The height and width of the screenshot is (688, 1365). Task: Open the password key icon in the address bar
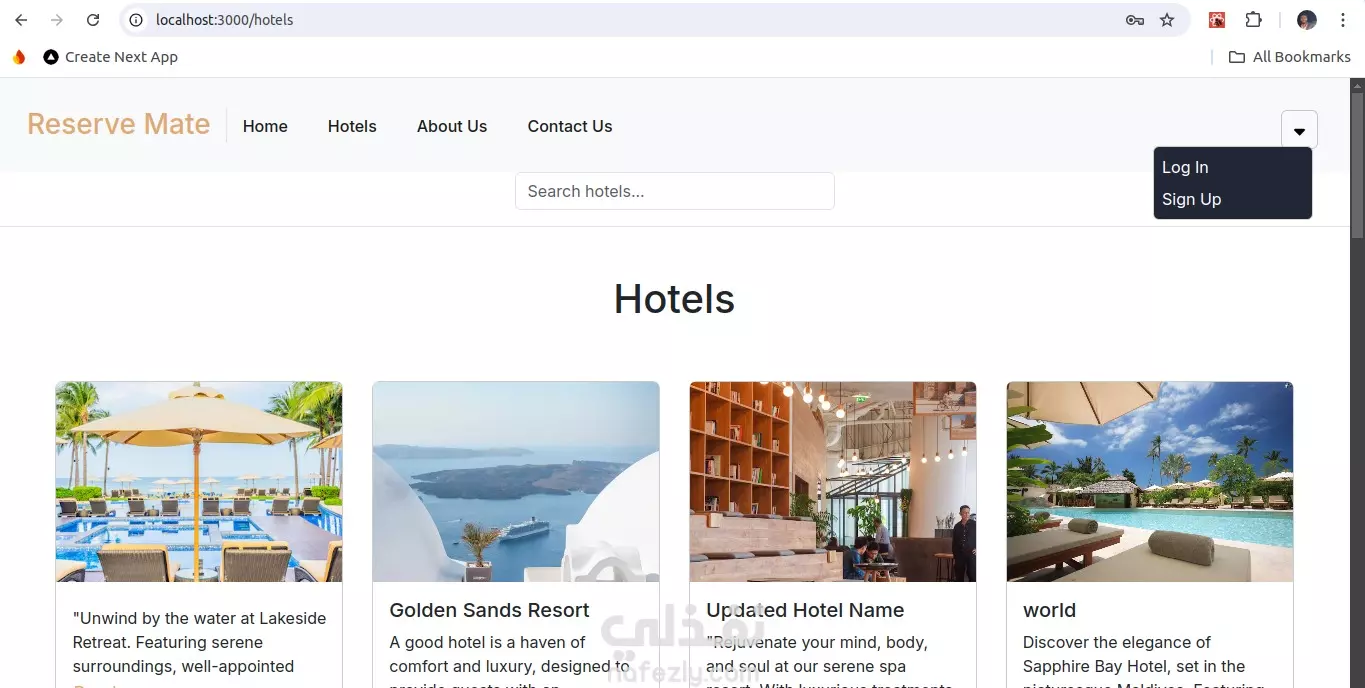(1135, 20)
